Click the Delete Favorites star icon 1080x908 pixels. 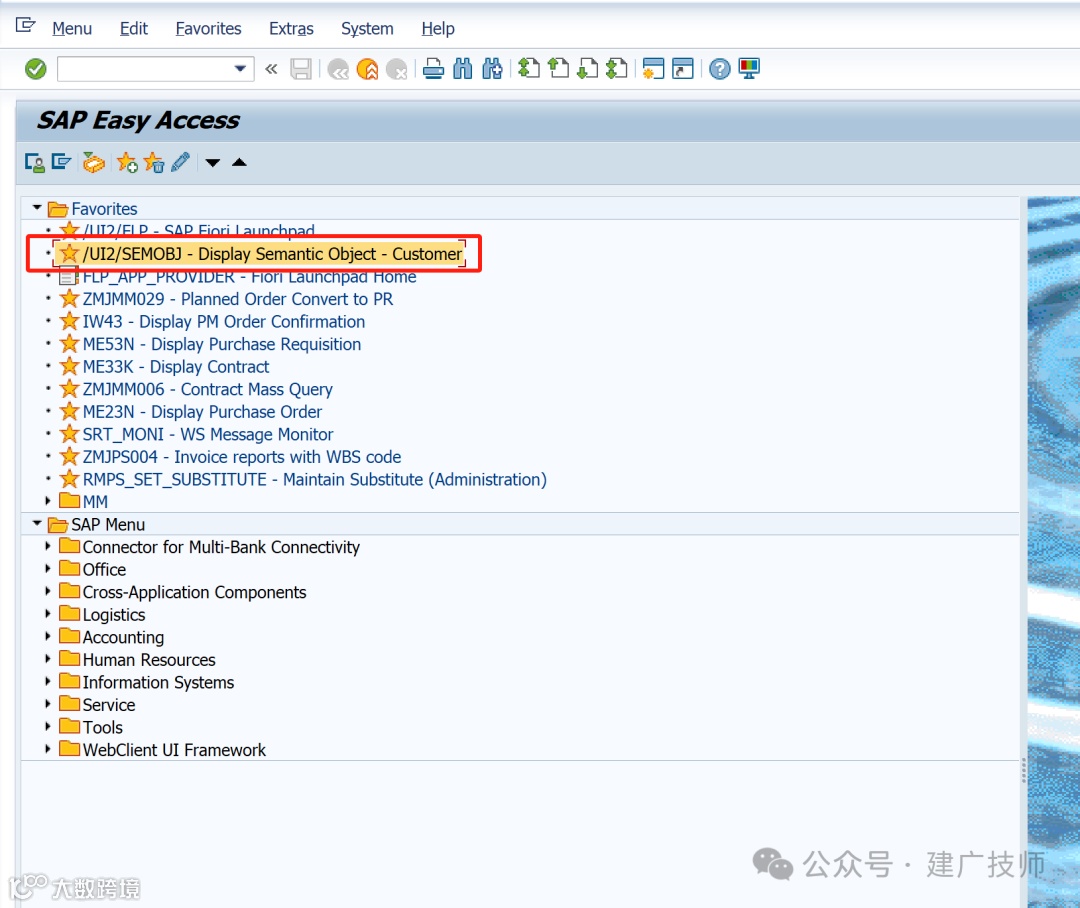click(x=154, y=163)
